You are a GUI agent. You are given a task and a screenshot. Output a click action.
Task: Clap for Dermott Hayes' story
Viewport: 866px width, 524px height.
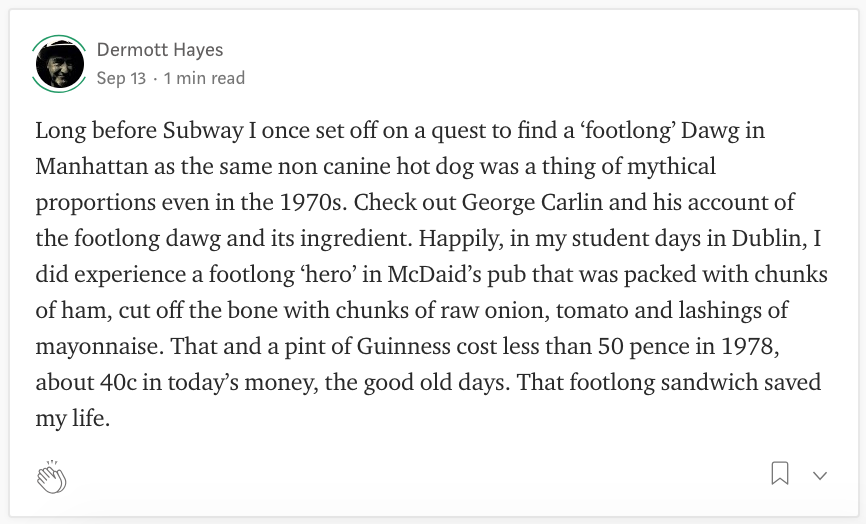52,477
